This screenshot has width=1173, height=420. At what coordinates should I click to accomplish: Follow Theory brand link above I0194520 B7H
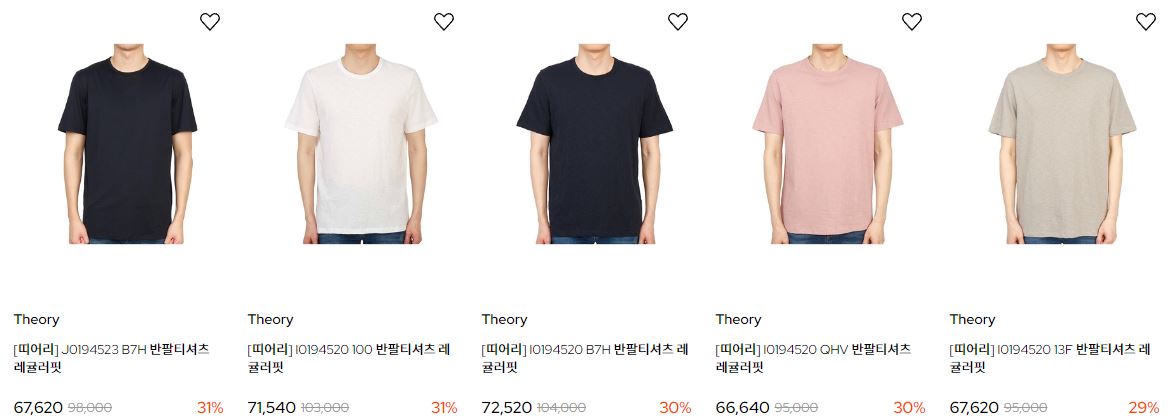tap(504, 320)
